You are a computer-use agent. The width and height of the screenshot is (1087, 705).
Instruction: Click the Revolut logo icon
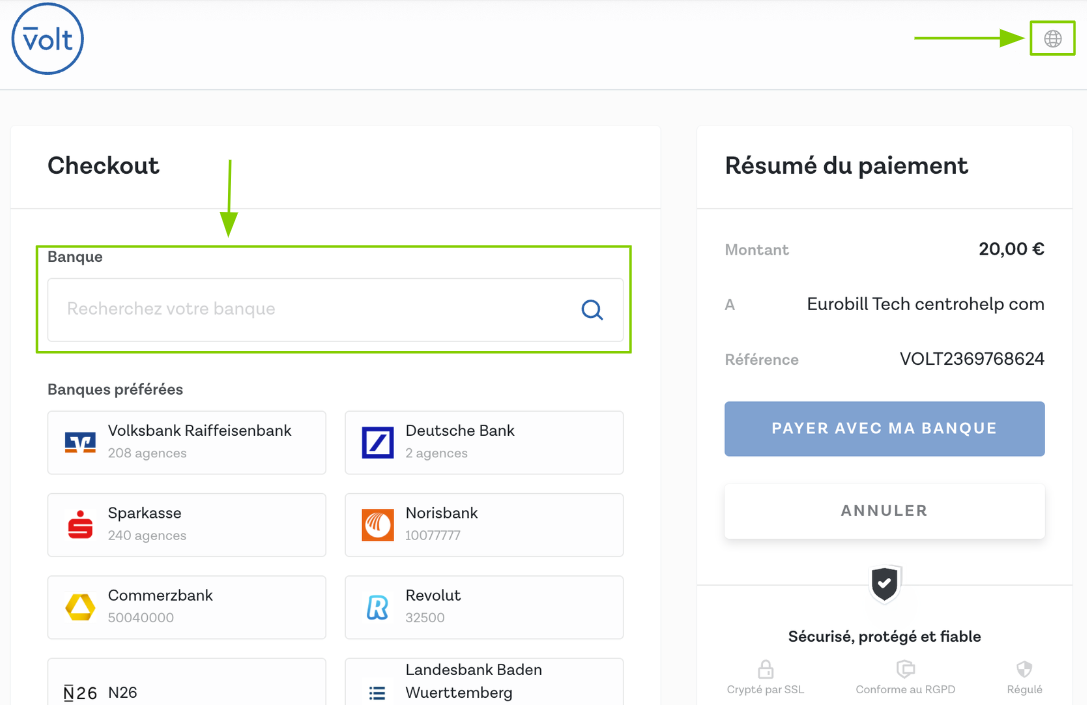377,607
